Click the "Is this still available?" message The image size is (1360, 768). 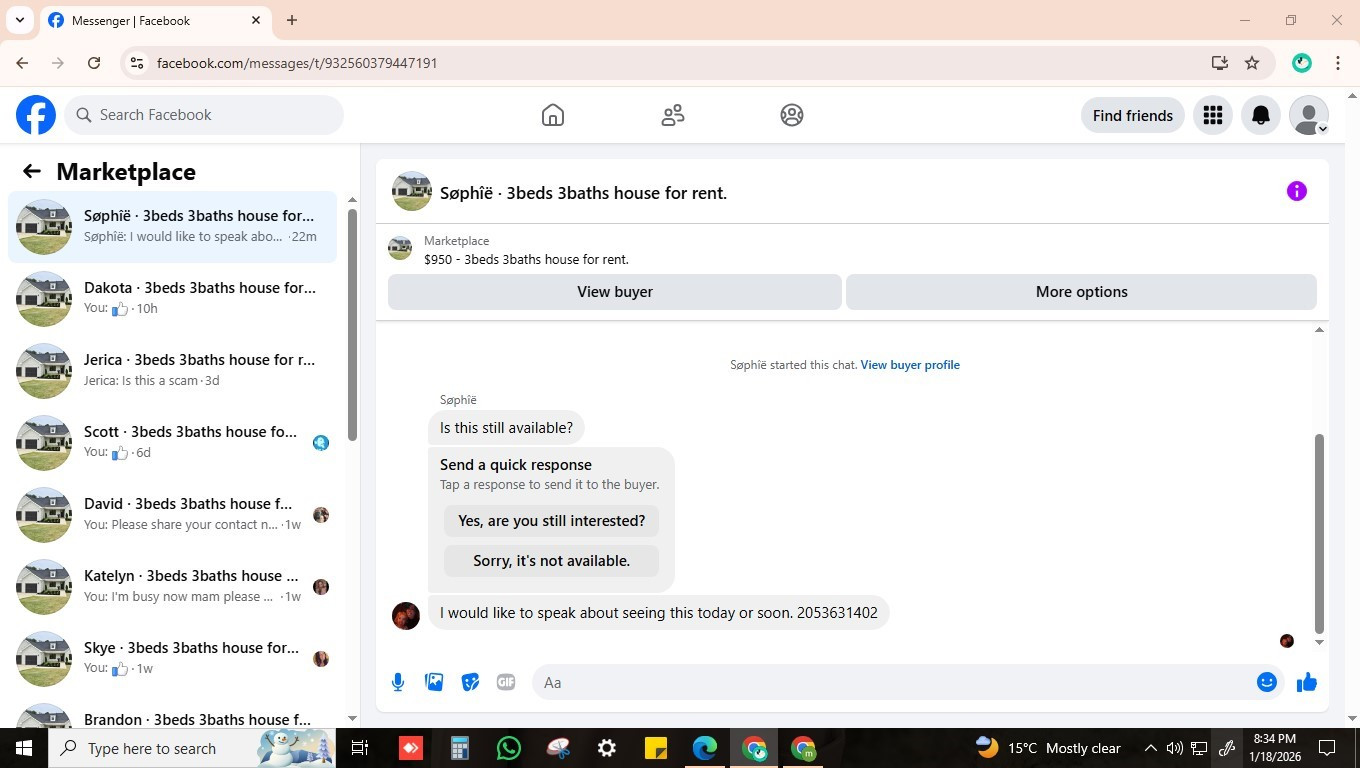tap(506, 428)
